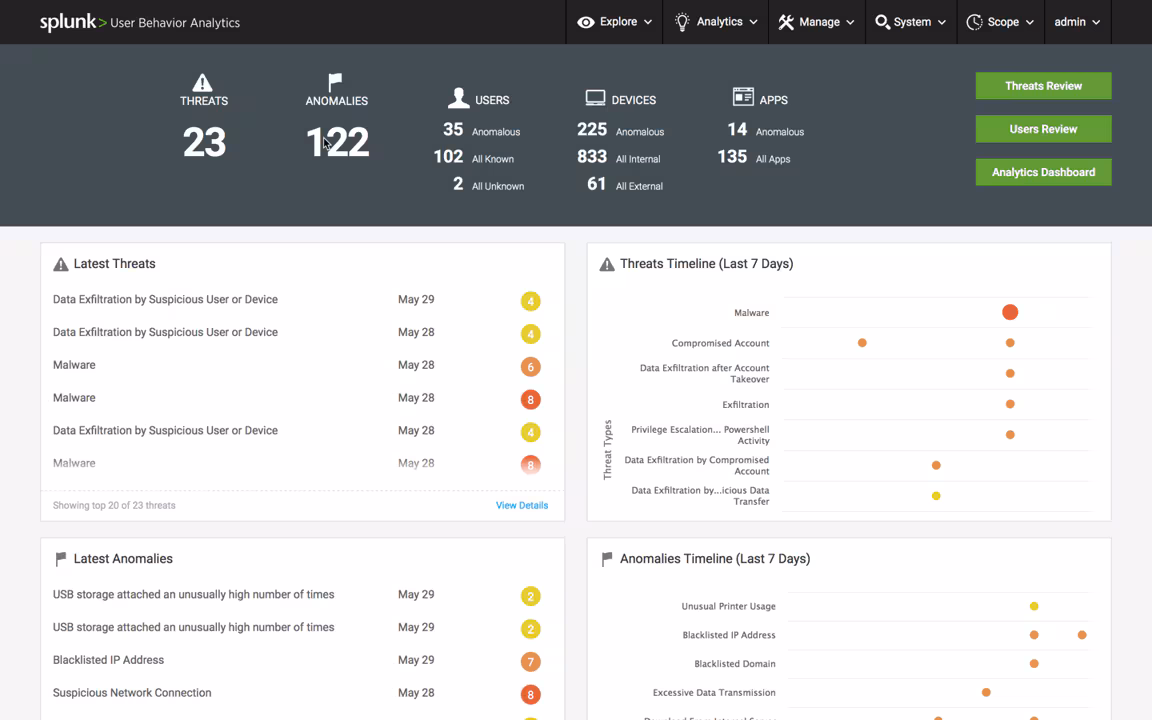Click the Anomalies flag icon

335,81
